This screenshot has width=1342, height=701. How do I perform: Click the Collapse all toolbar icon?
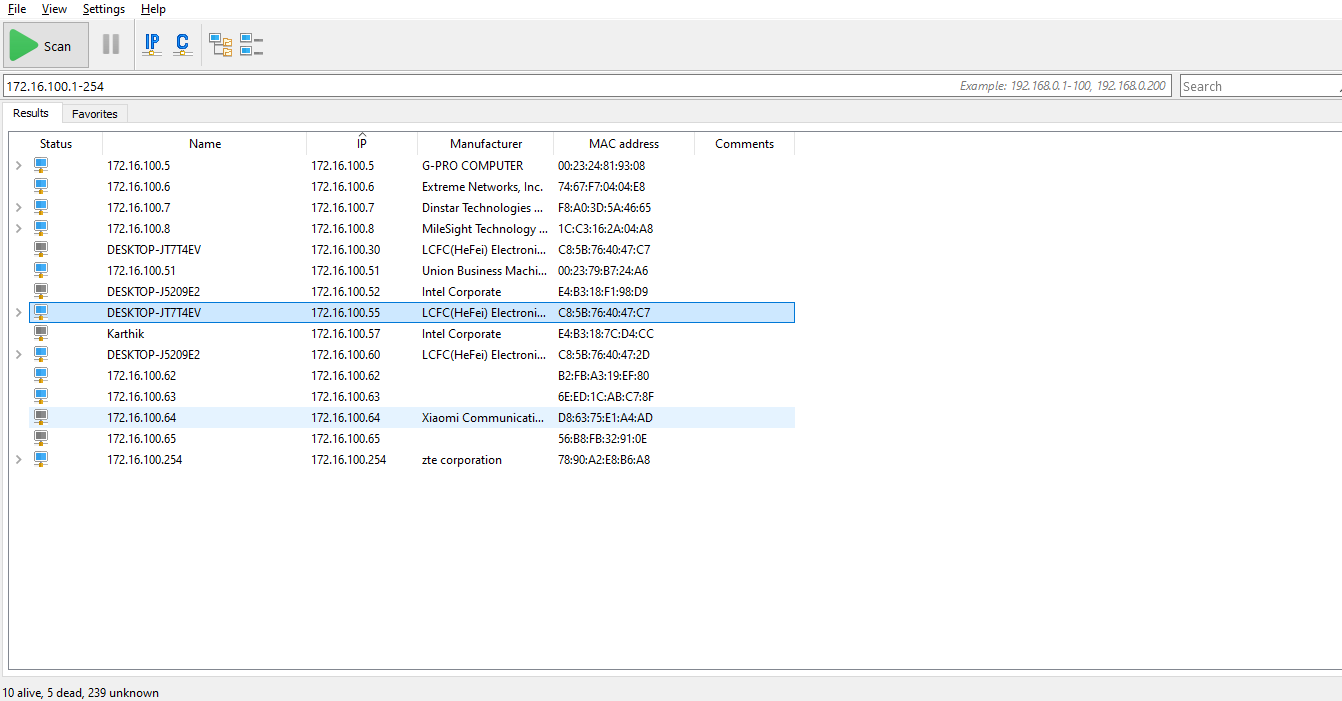pyautogui.click(x=251, y=45)
